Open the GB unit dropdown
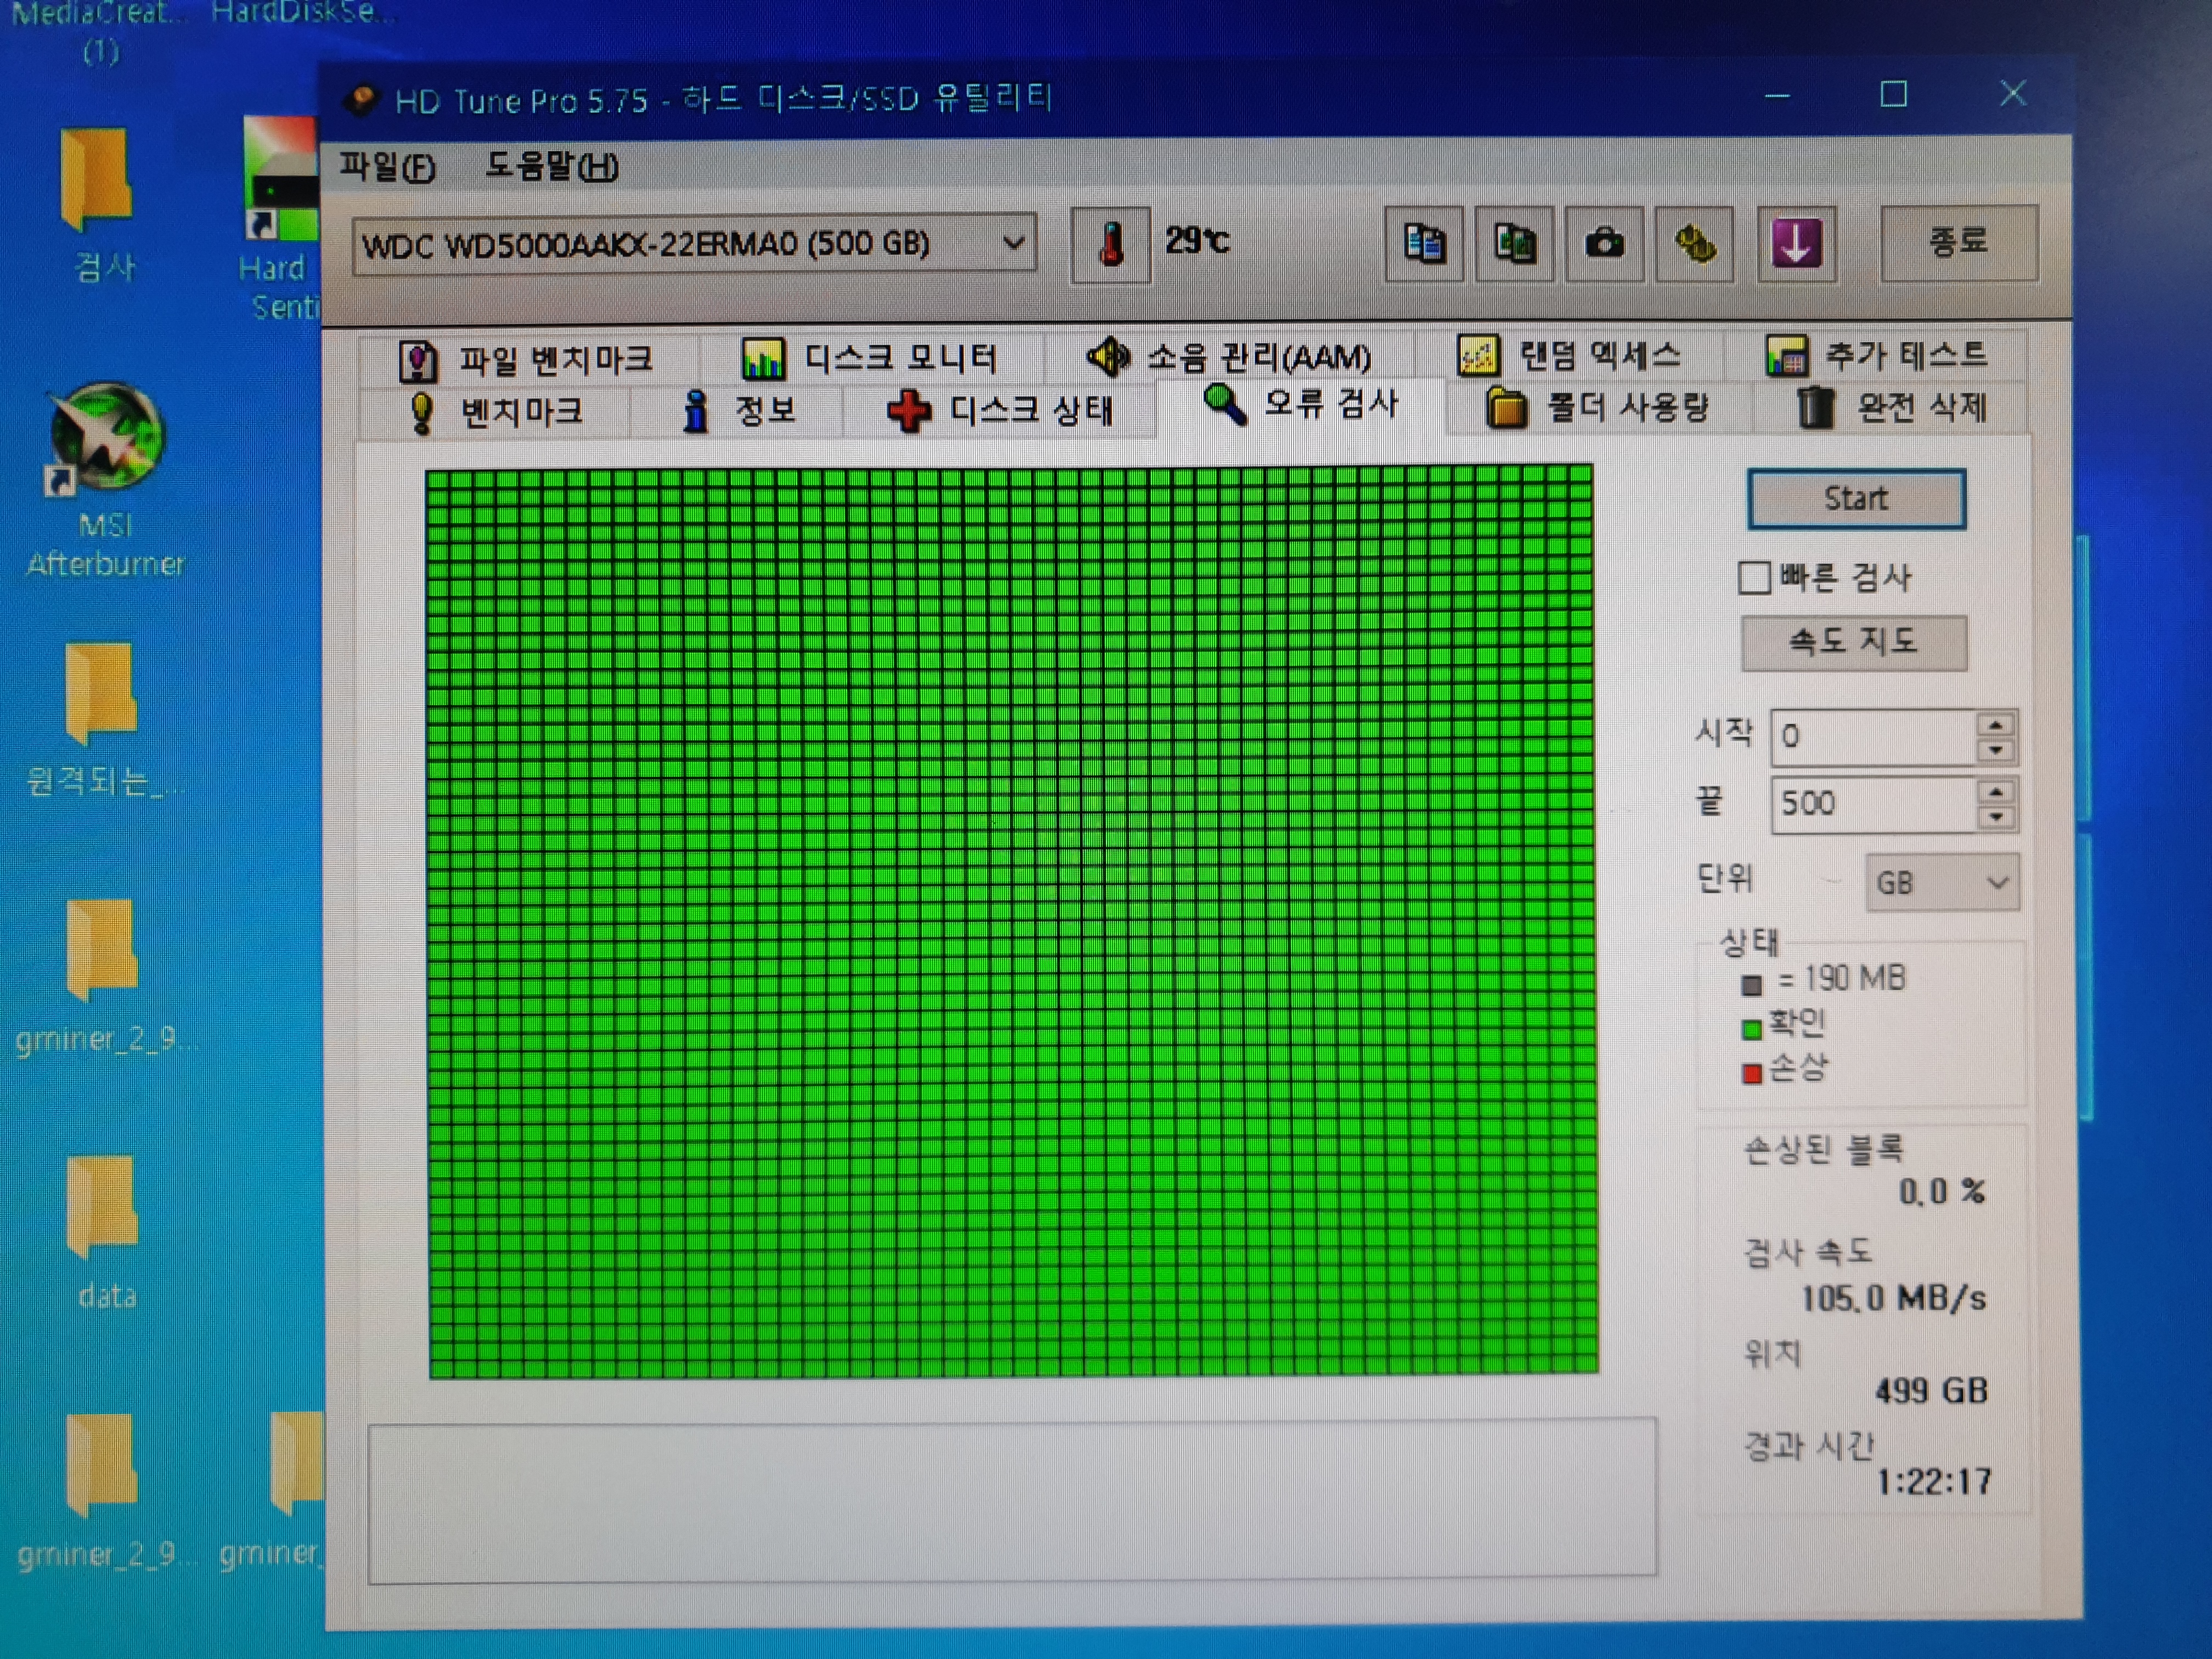 click(x=1941, y=883)
